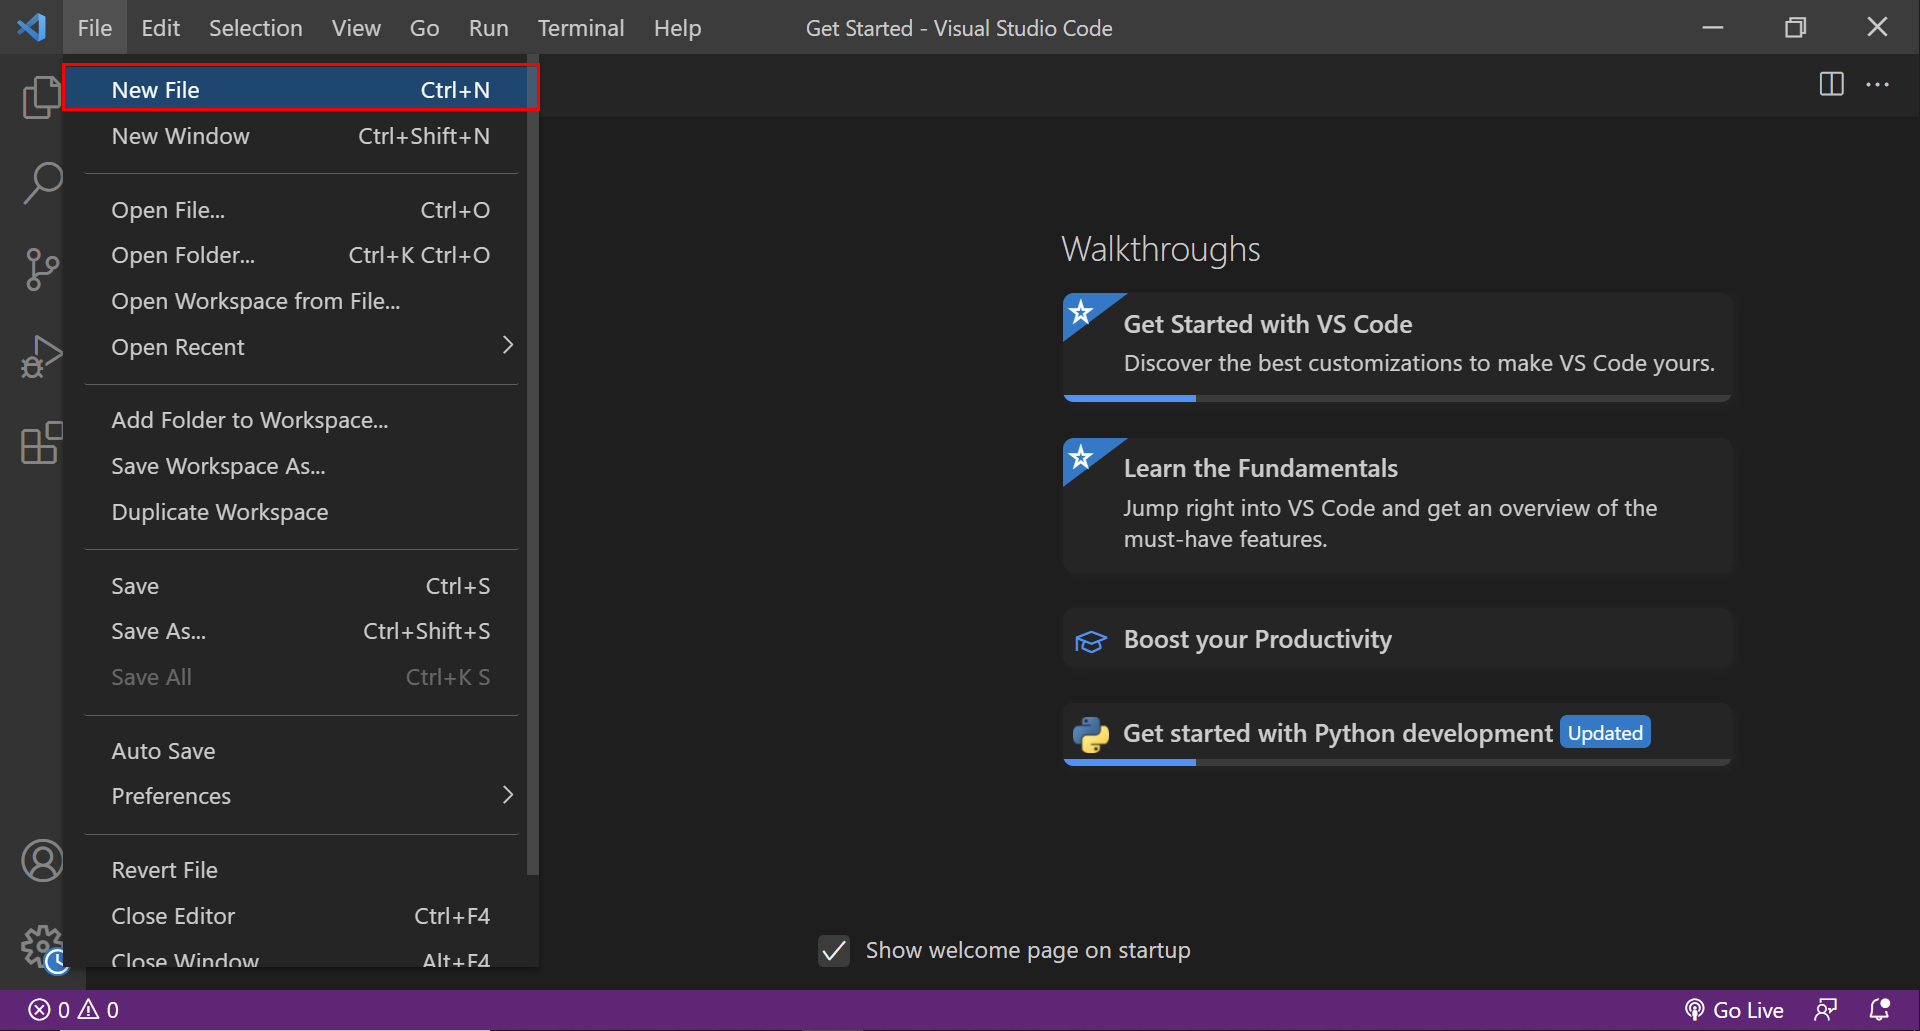Open the Source Control icon
The image size is (1920, 1031).
click(41, 270)
